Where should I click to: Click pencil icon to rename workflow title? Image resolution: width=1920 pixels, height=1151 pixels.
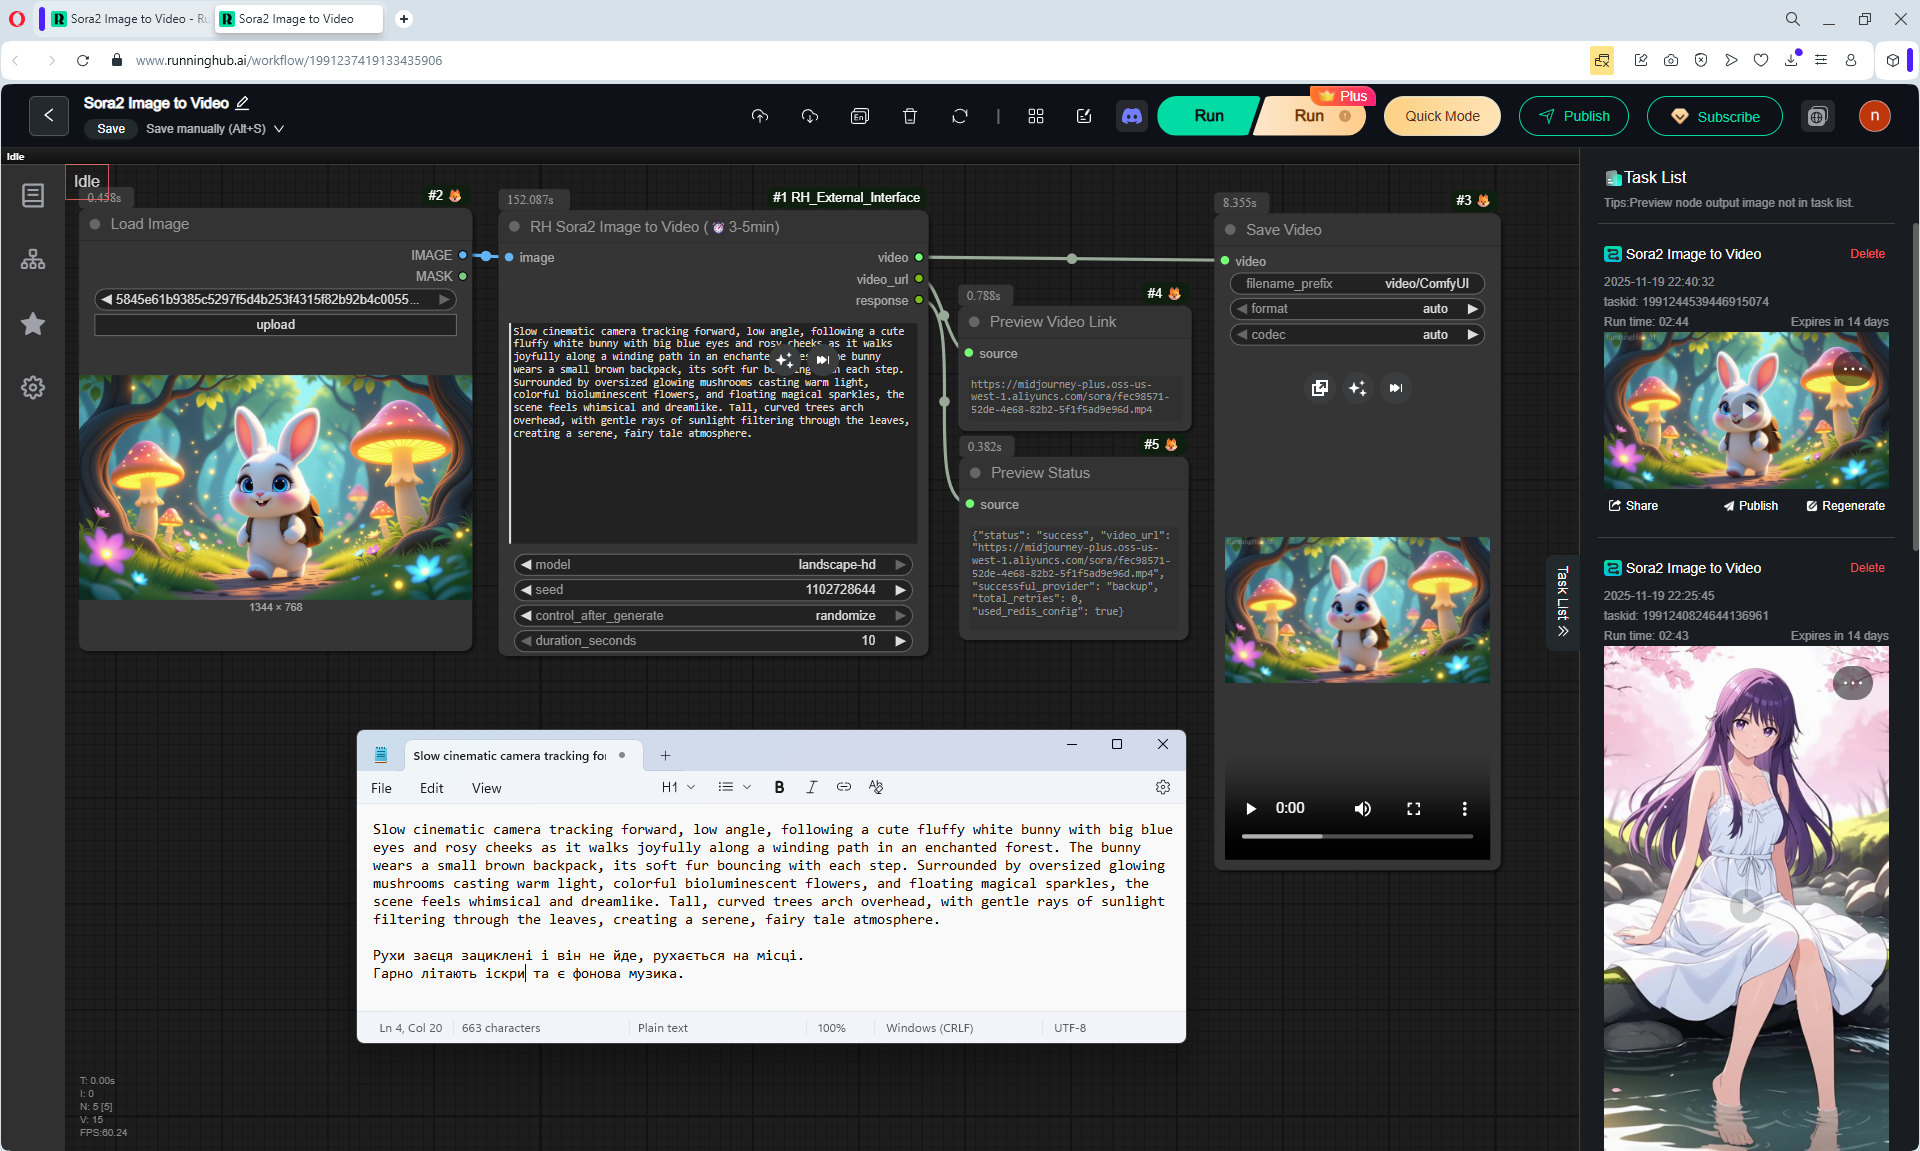click(x=243, y=103)
